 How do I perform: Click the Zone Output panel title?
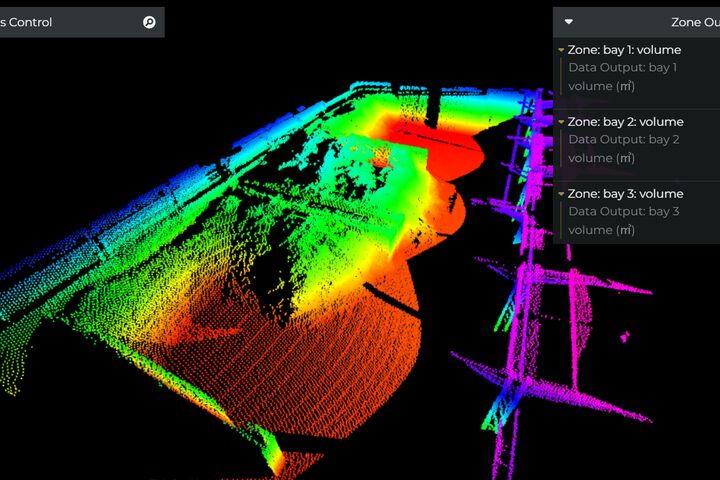point(695,22)
